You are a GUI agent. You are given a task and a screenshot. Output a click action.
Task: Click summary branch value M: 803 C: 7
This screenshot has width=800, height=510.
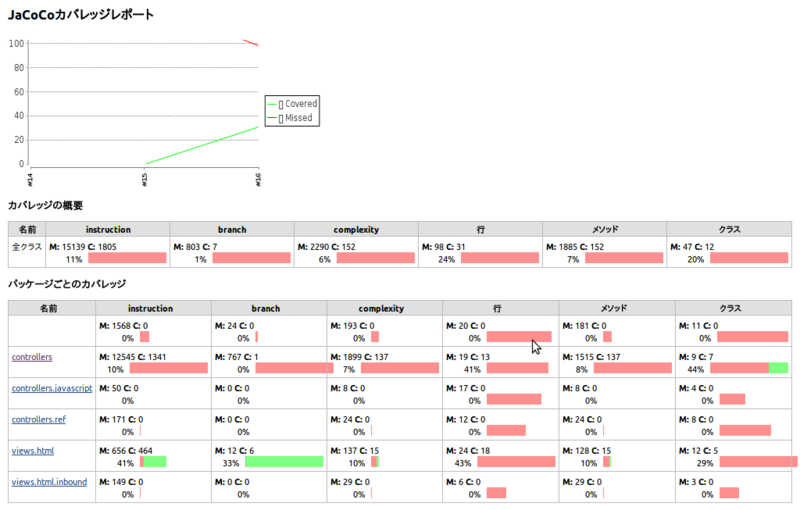pyautogui.click(x=195, y=247)
